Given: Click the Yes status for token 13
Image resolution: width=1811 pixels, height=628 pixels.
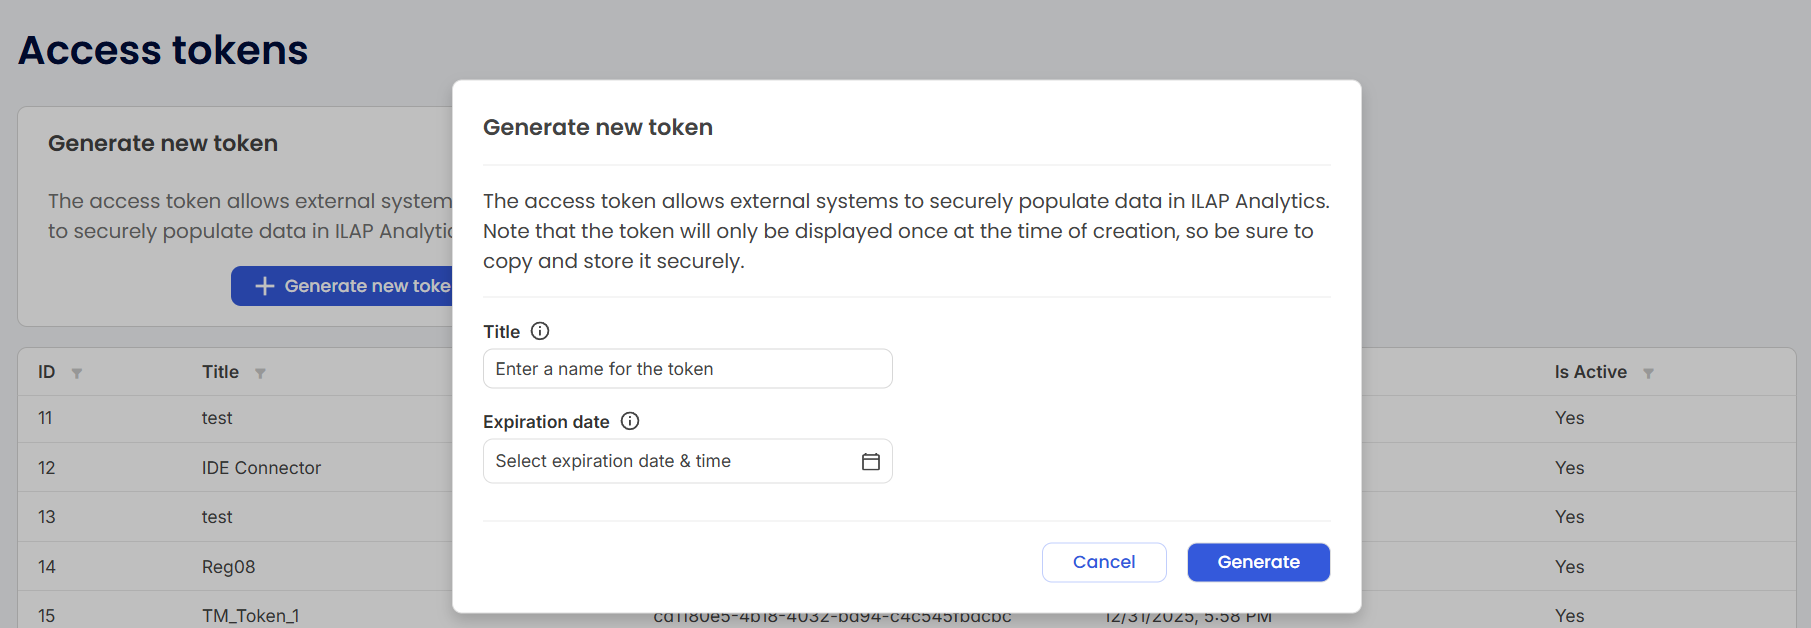Looking at the screenshot, I should (x=1569, y=517).
